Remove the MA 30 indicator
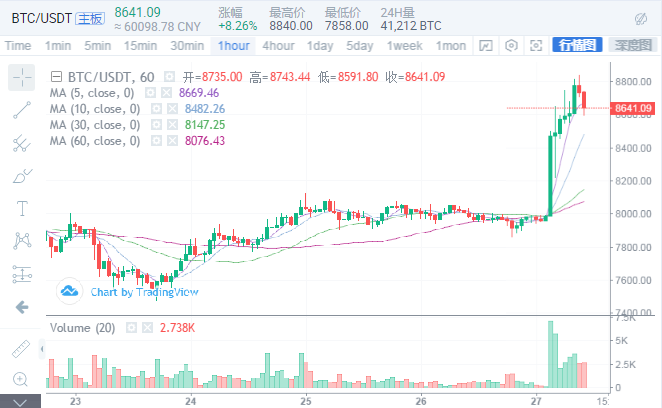 172,125
